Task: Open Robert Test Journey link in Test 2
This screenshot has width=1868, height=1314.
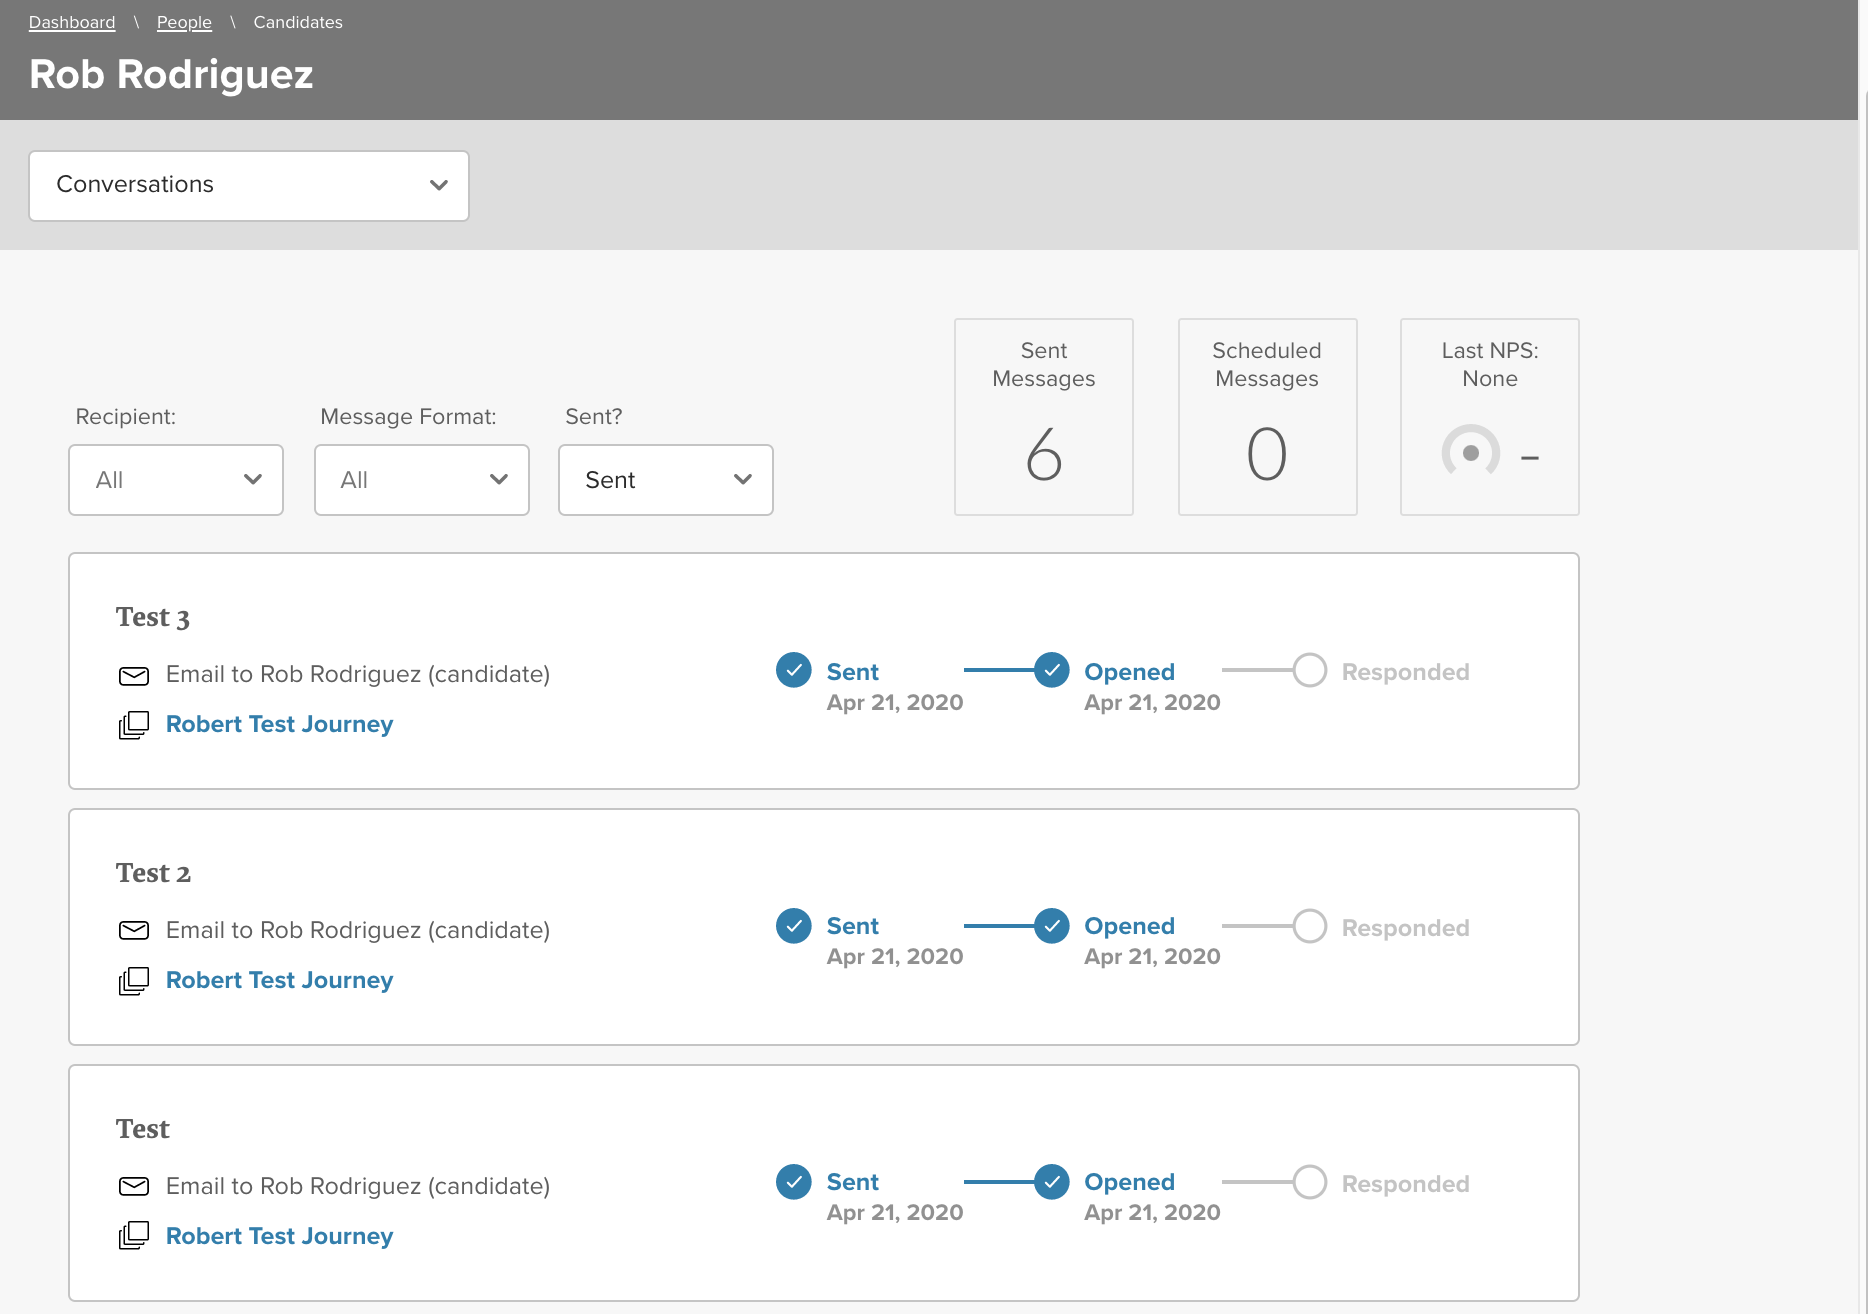Action: click(279, 980)
